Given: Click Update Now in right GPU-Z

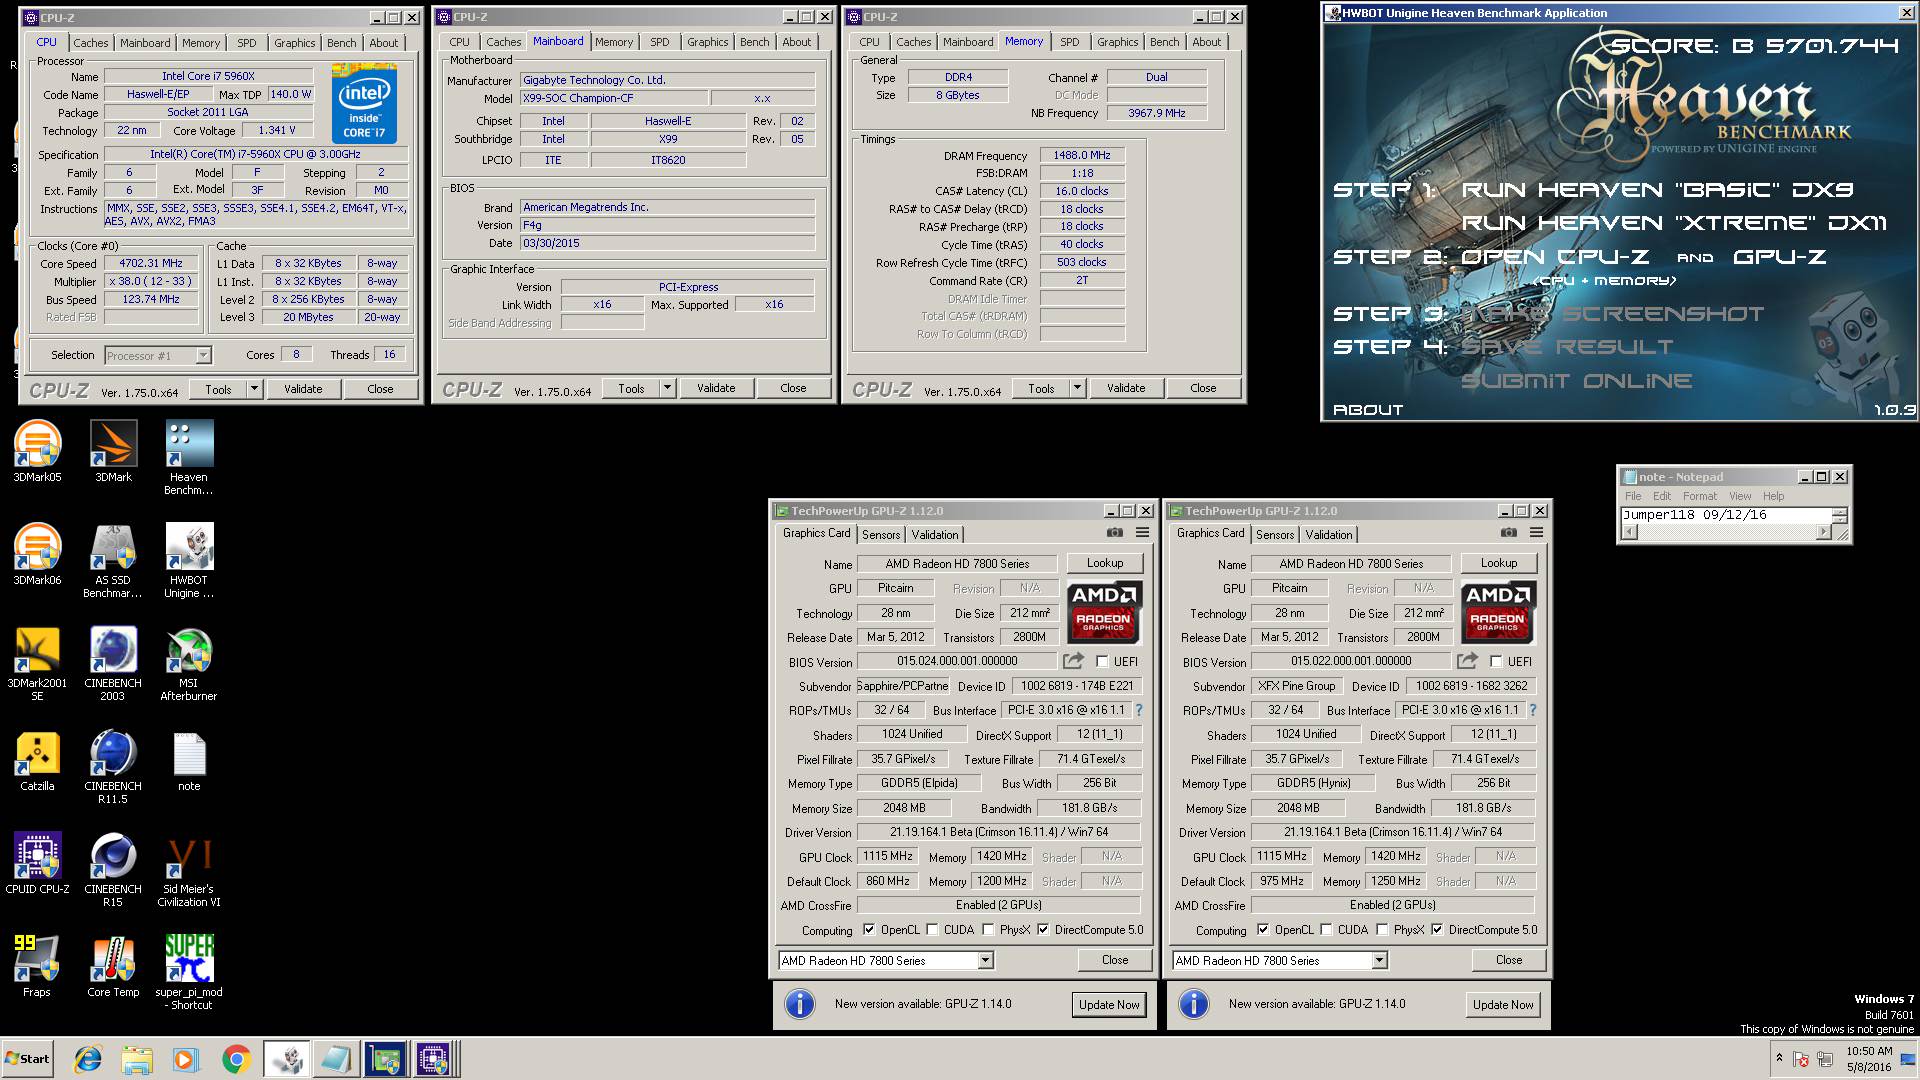Looking at the screenshot, I should 1503,1005.
